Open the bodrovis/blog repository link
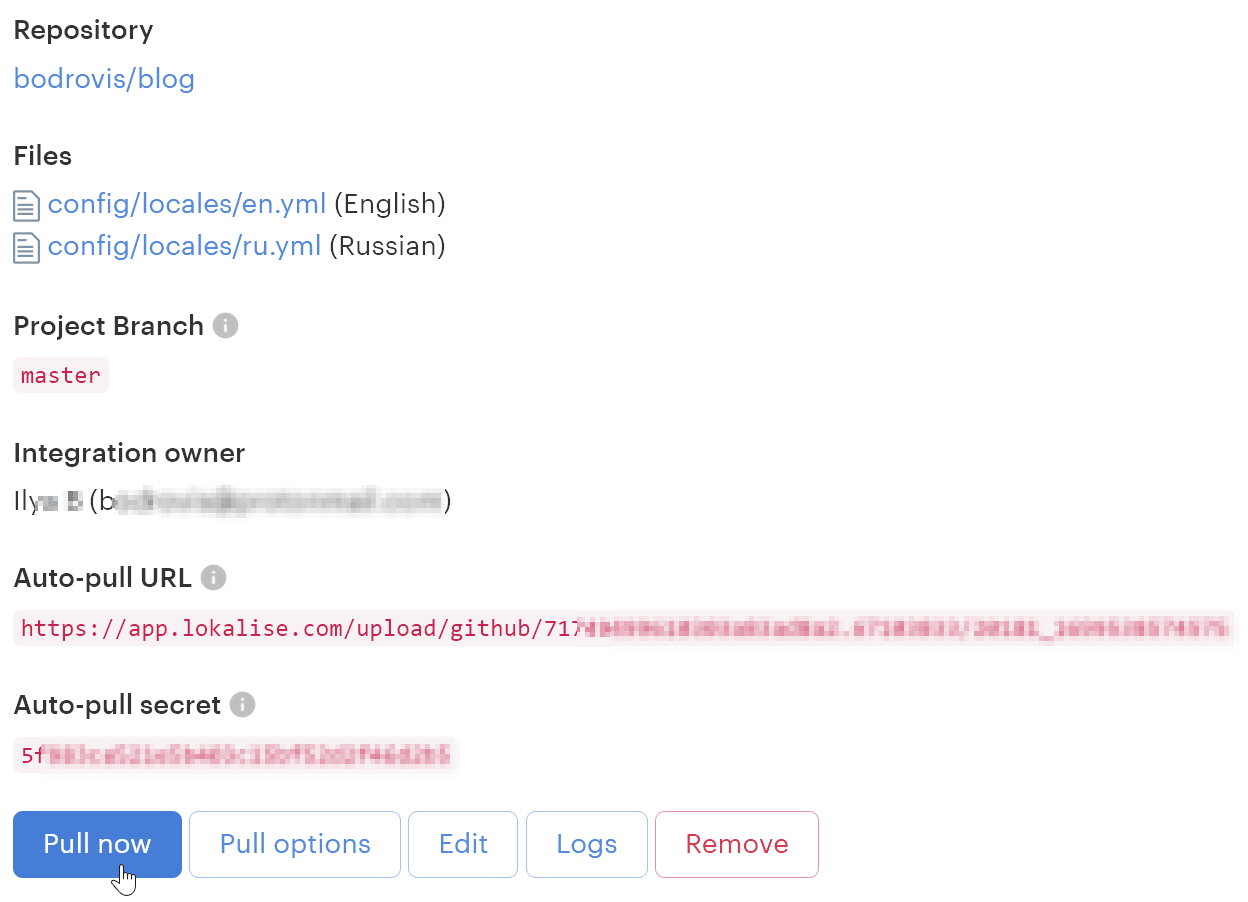1248x902 pixels. pyautogui.click(x=104, y=79)
